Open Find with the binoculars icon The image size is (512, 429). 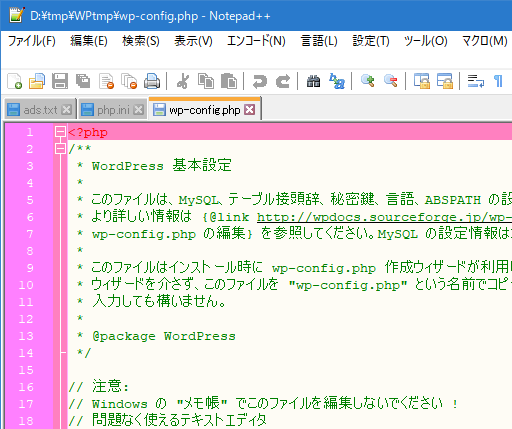coord(313,81)
